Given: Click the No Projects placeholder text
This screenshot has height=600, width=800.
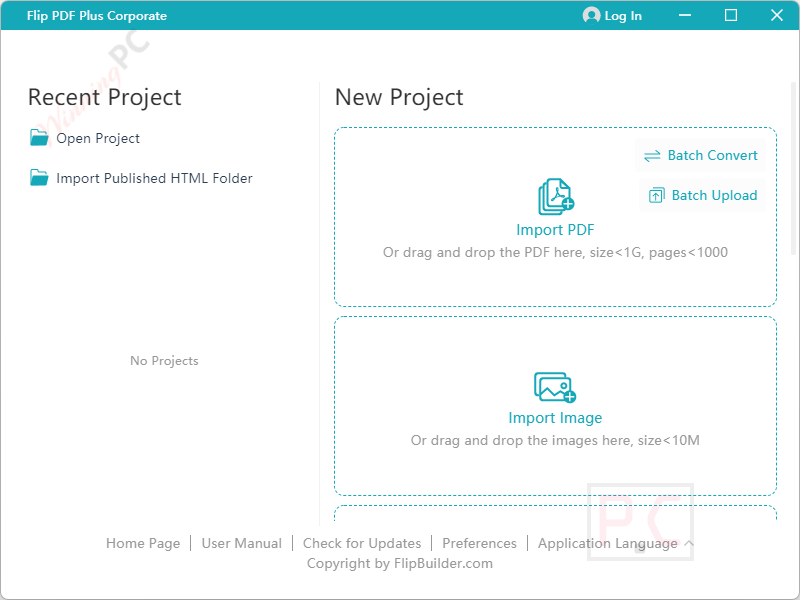Looking at the screenshot, I should pyautogui.click(x=164, y=361).
